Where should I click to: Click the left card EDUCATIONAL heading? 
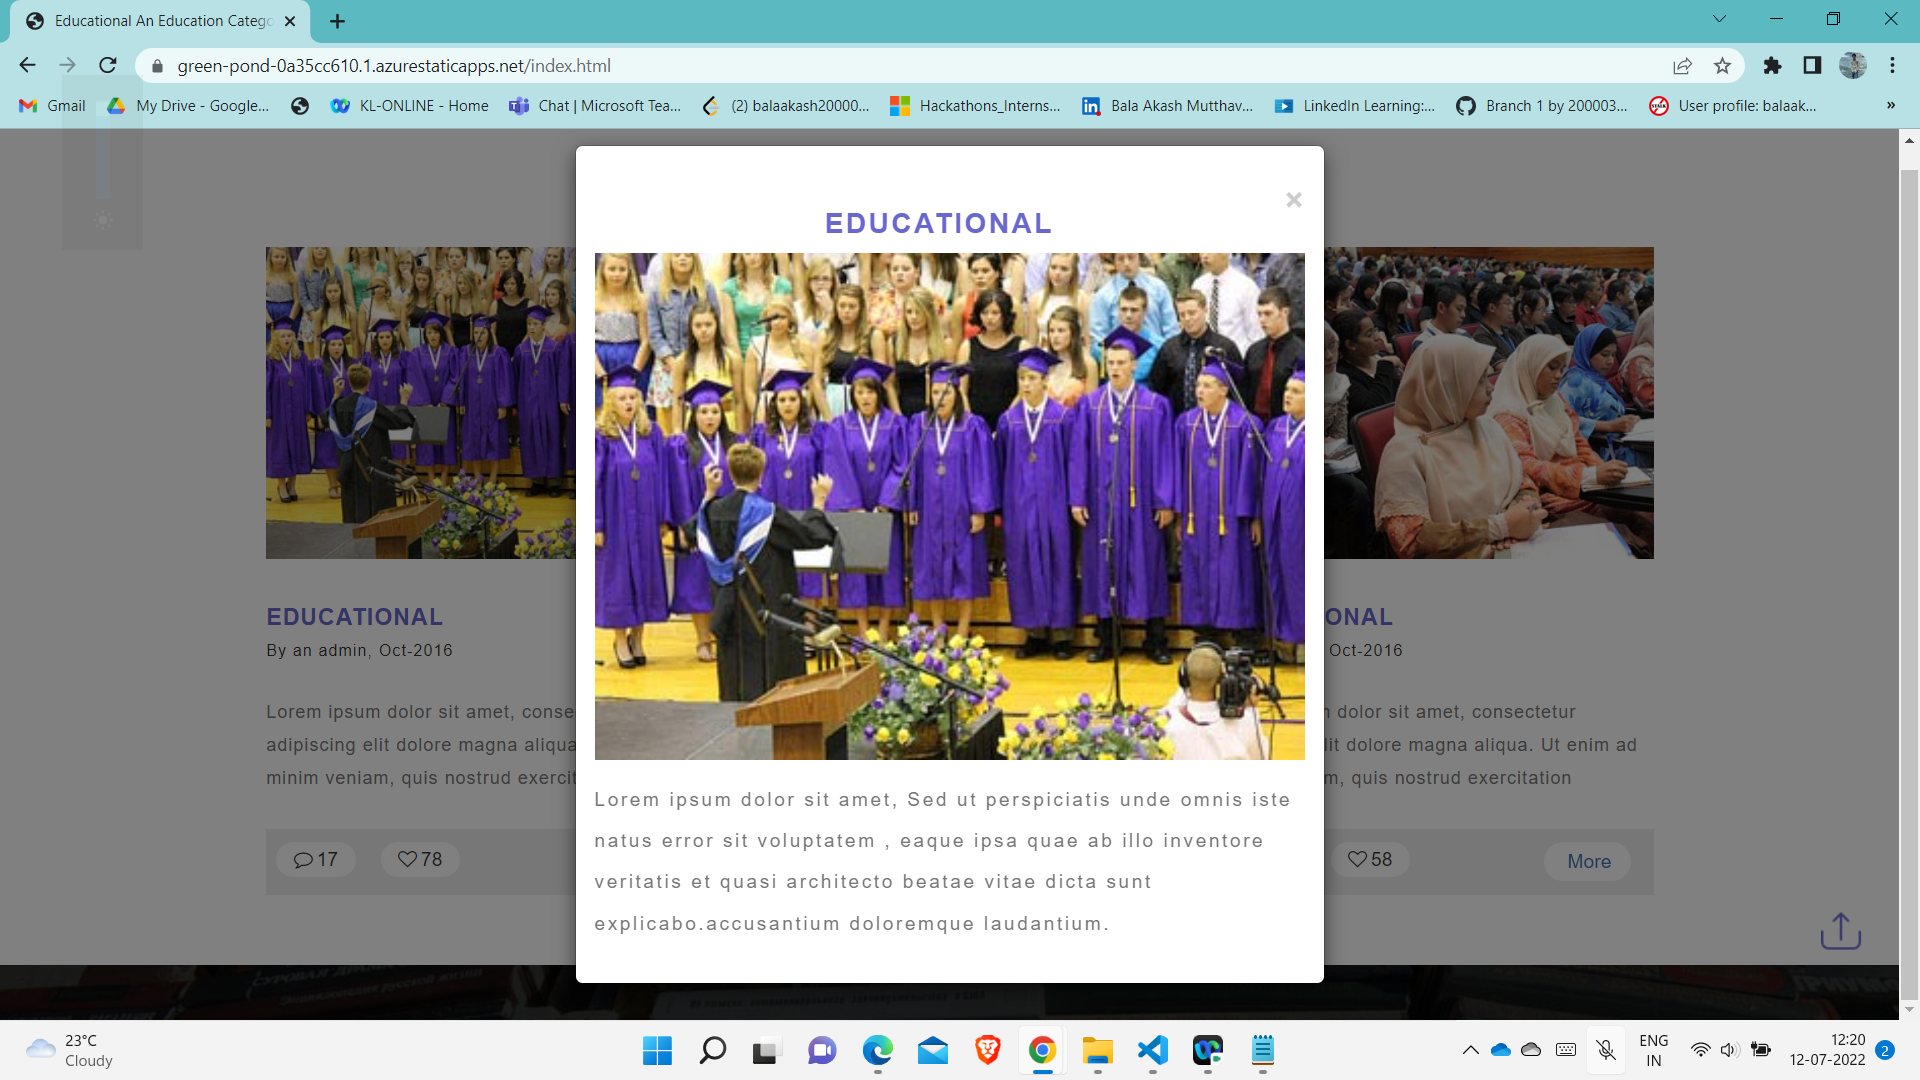(x=354, y=617)
